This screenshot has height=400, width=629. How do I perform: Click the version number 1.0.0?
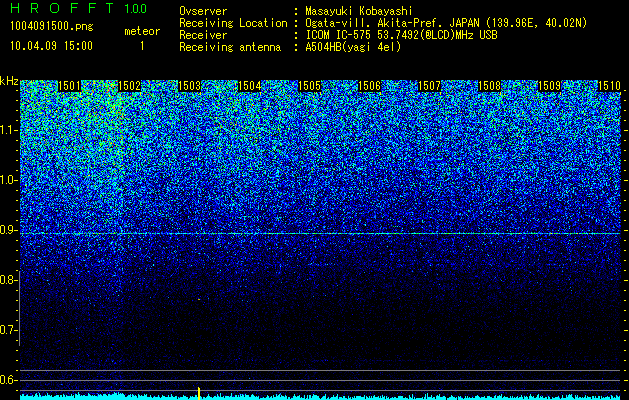(x=136, y=9)
